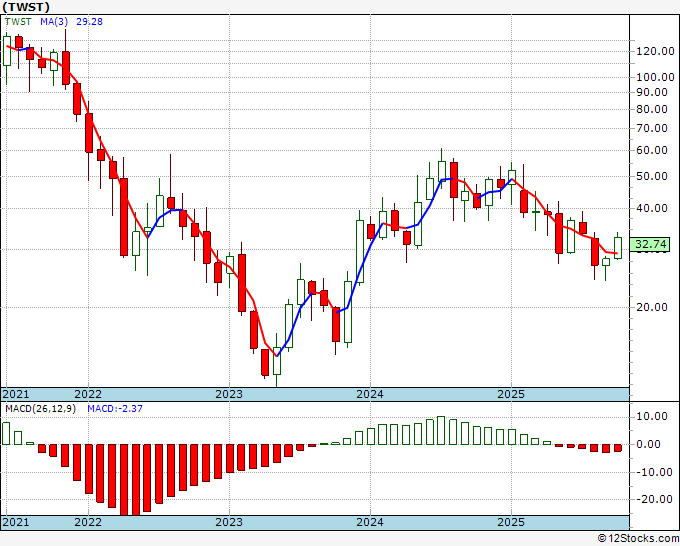Click the 100.00 price axis label
This screenshot has height=546, width=680.
(655, 77)
